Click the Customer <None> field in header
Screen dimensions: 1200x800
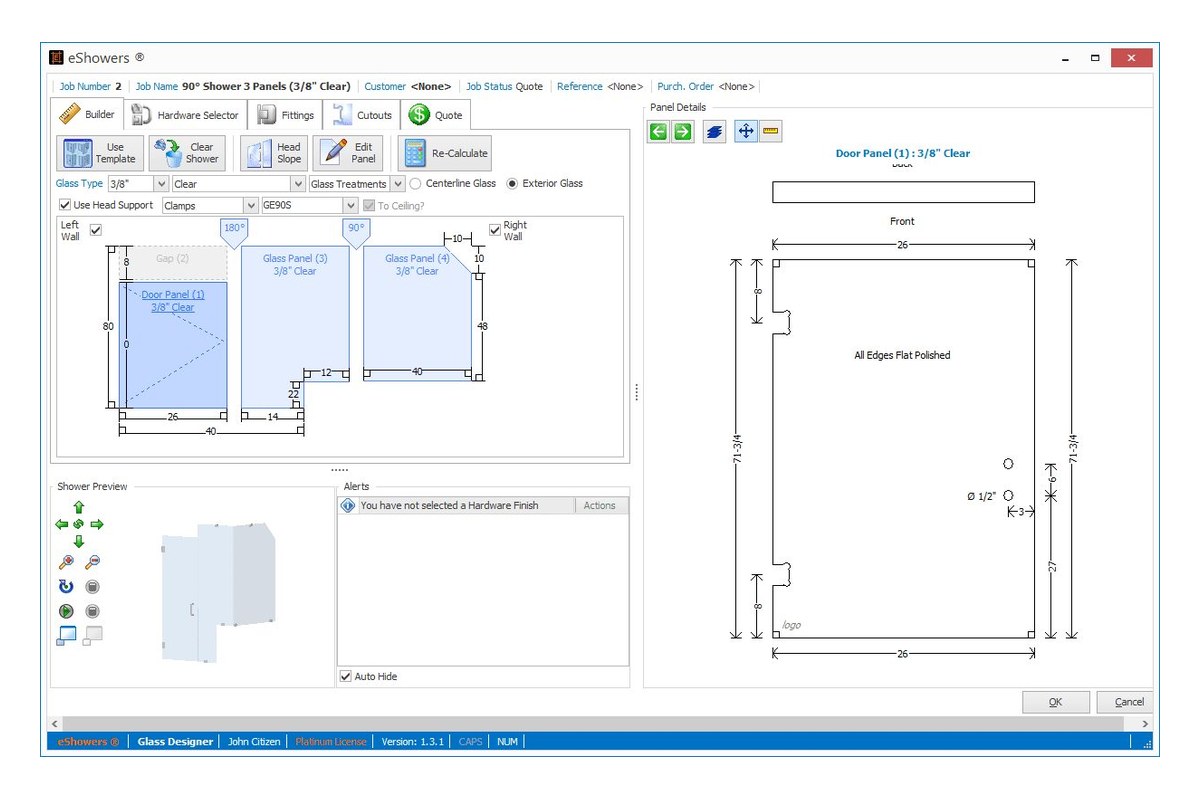(x=408, y=87)
